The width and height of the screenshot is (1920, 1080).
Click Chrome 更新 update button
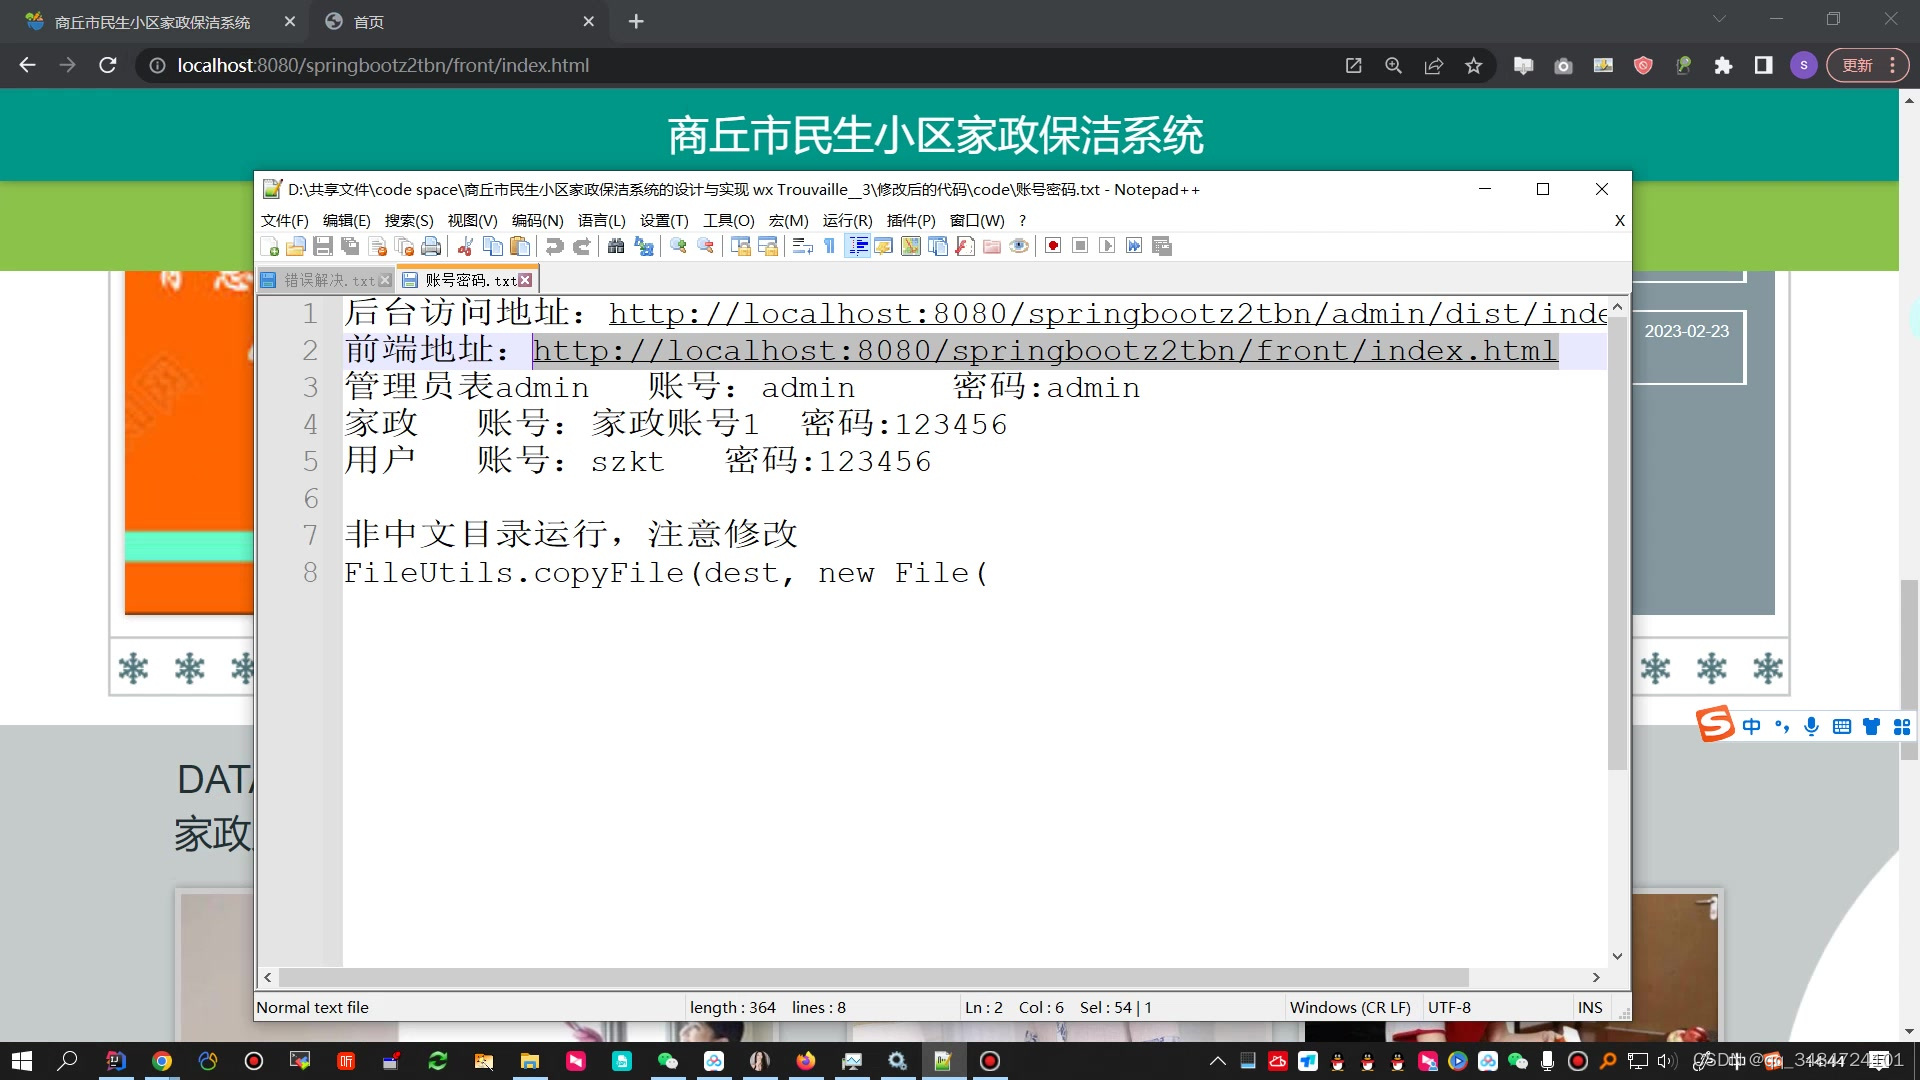coord(1858,65)
